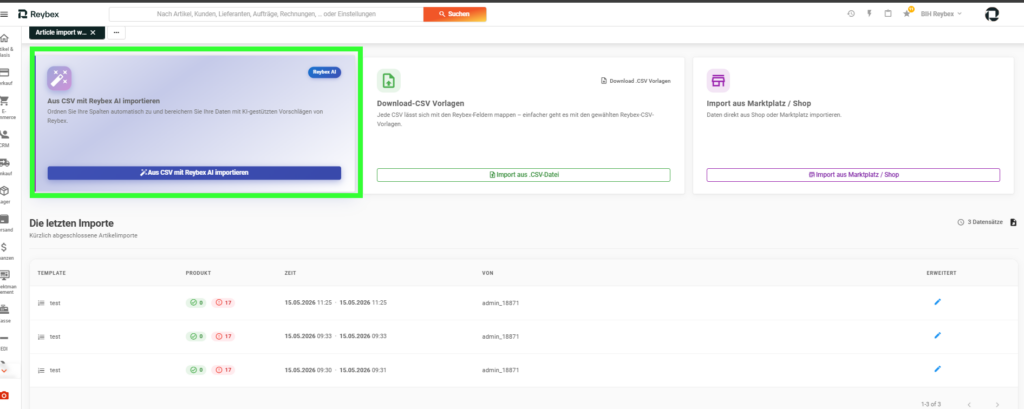Click the Die letzten Importe heading
The width and height of the screenshot is (1024, 409).
click(x=71, y=223)
